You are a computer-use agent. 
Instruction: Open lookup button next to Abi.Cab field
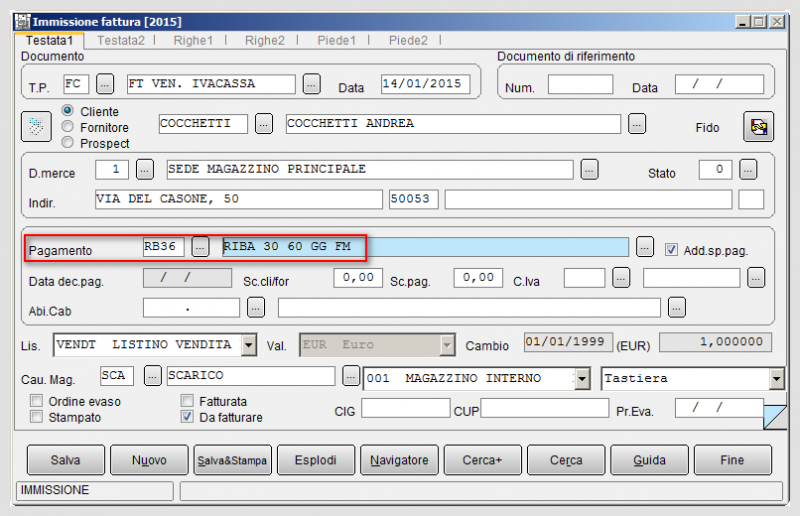[x=256, y=308]
